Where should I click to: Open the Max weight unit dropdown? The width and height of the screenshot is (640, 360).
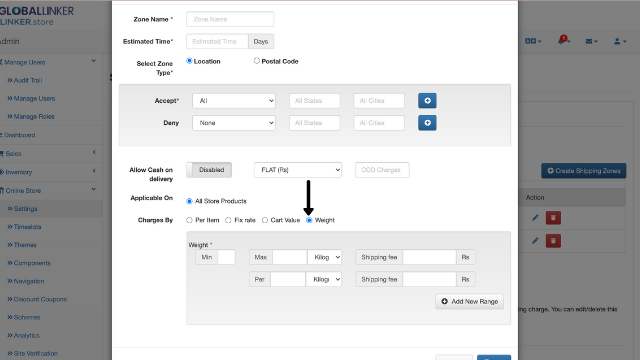click(324, 257)
